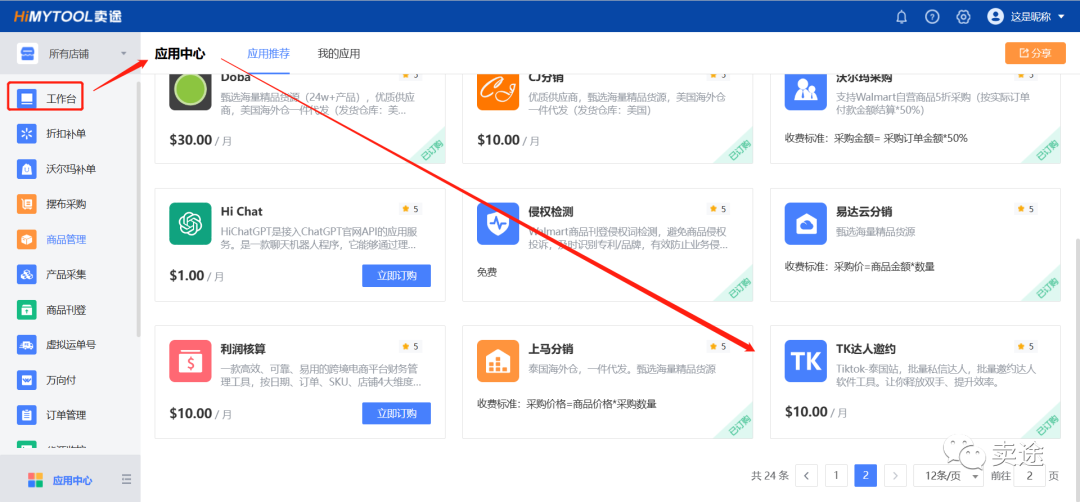This screenshot has height=502, width=1080.
Task: Click the store icon beside 所有店铺
Action: pyautogui.click(x=27, y=53)
